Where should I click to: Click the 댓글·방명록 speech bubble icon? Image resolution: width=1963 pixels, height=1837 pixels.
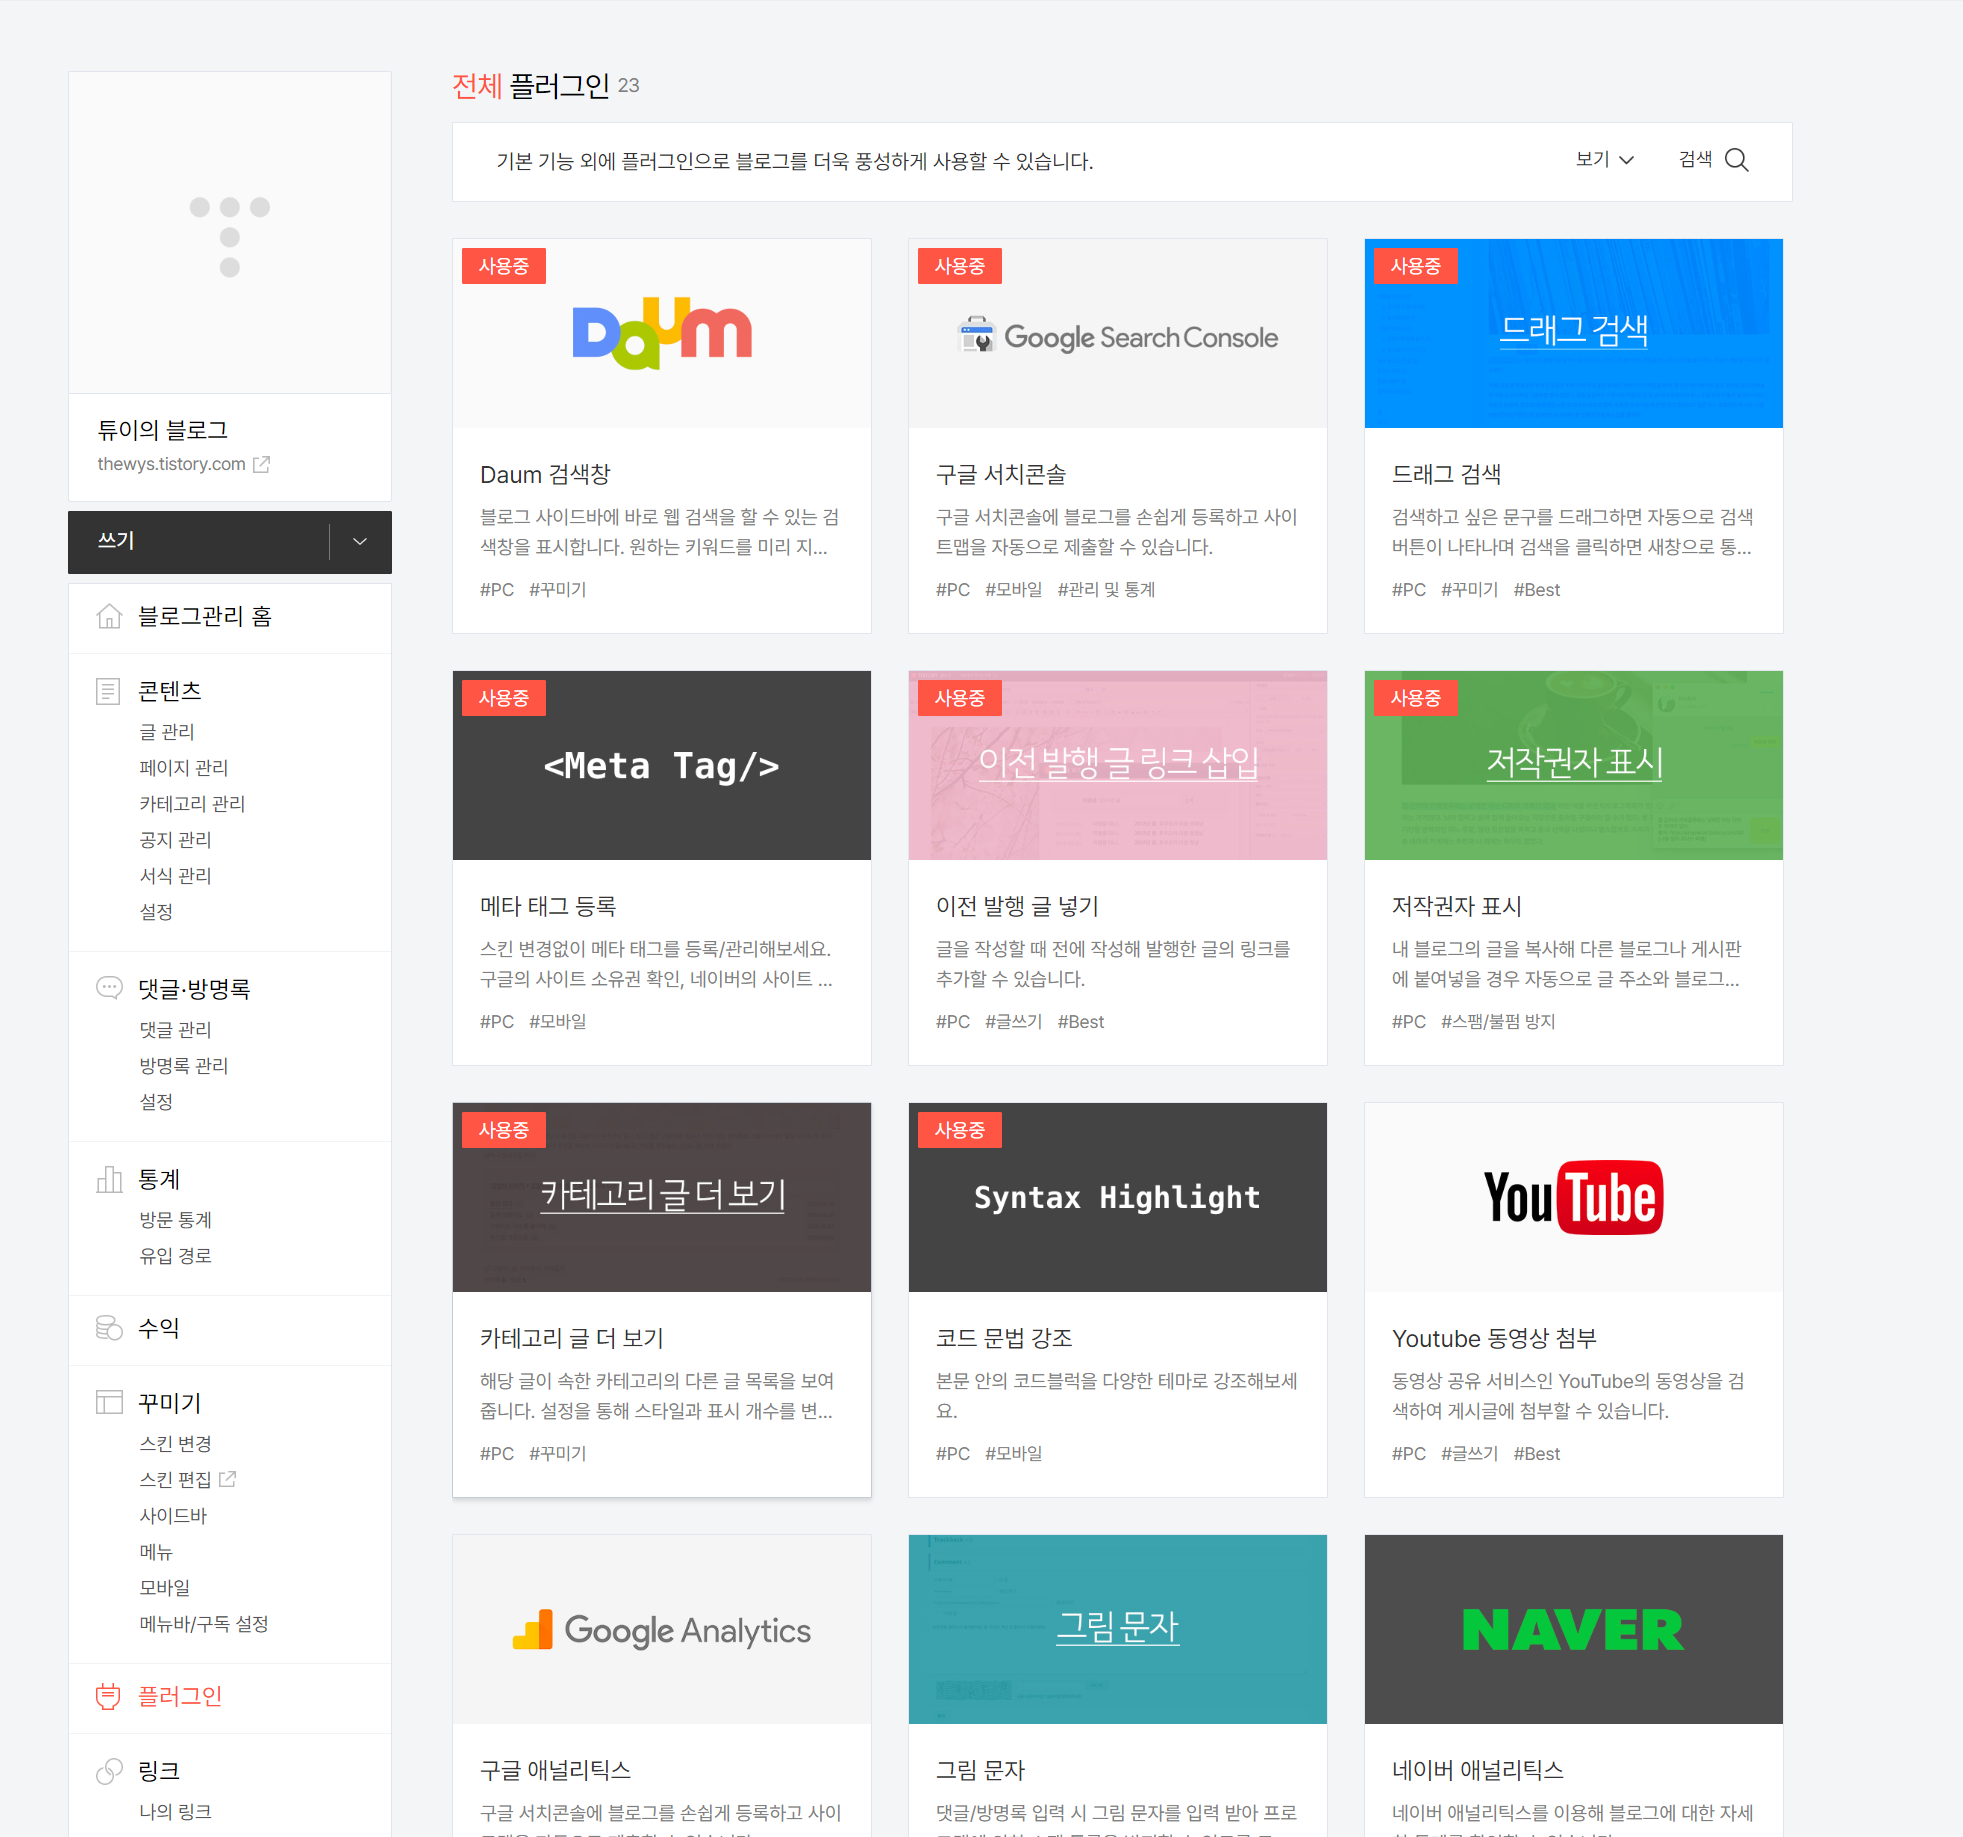tap(109, 988)
